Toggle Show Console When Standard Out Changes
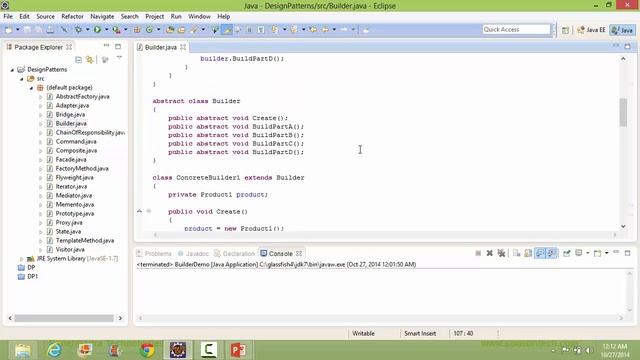 pos(540,253)
